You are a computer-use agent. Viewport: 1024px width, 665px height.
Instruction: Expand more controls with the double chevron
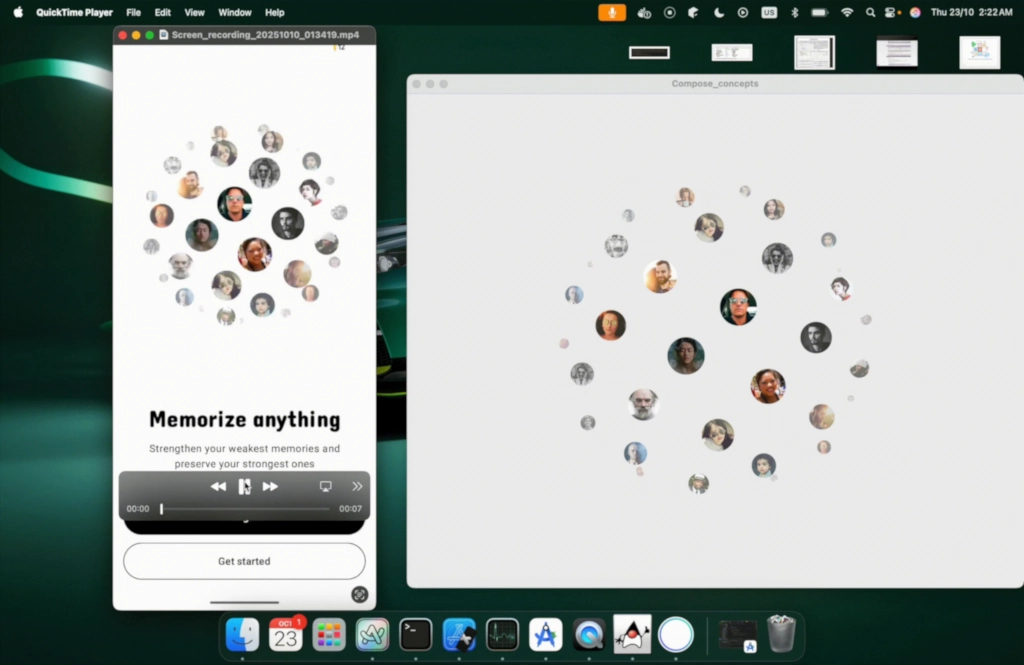click(x=357, y=486)
